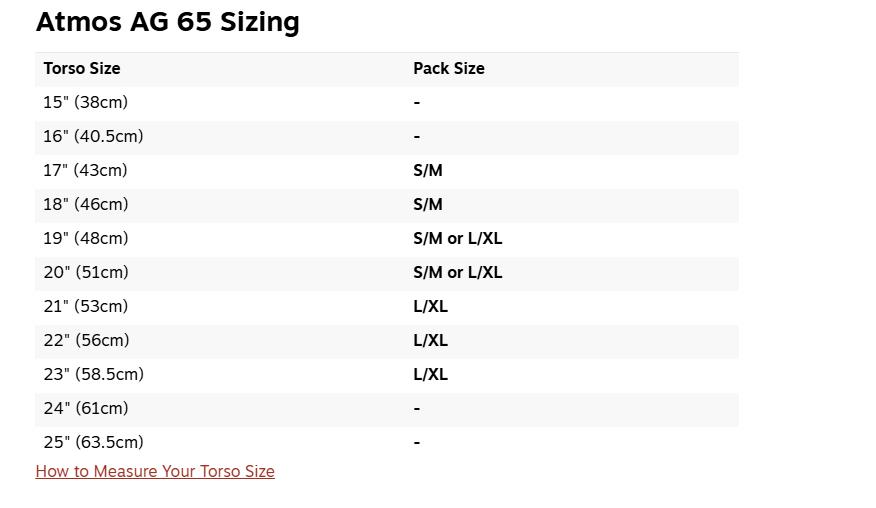Click the Atmos AG 65 Sizing heading
The width and height of the screenshot is (876, 508).
click(168, 22)
